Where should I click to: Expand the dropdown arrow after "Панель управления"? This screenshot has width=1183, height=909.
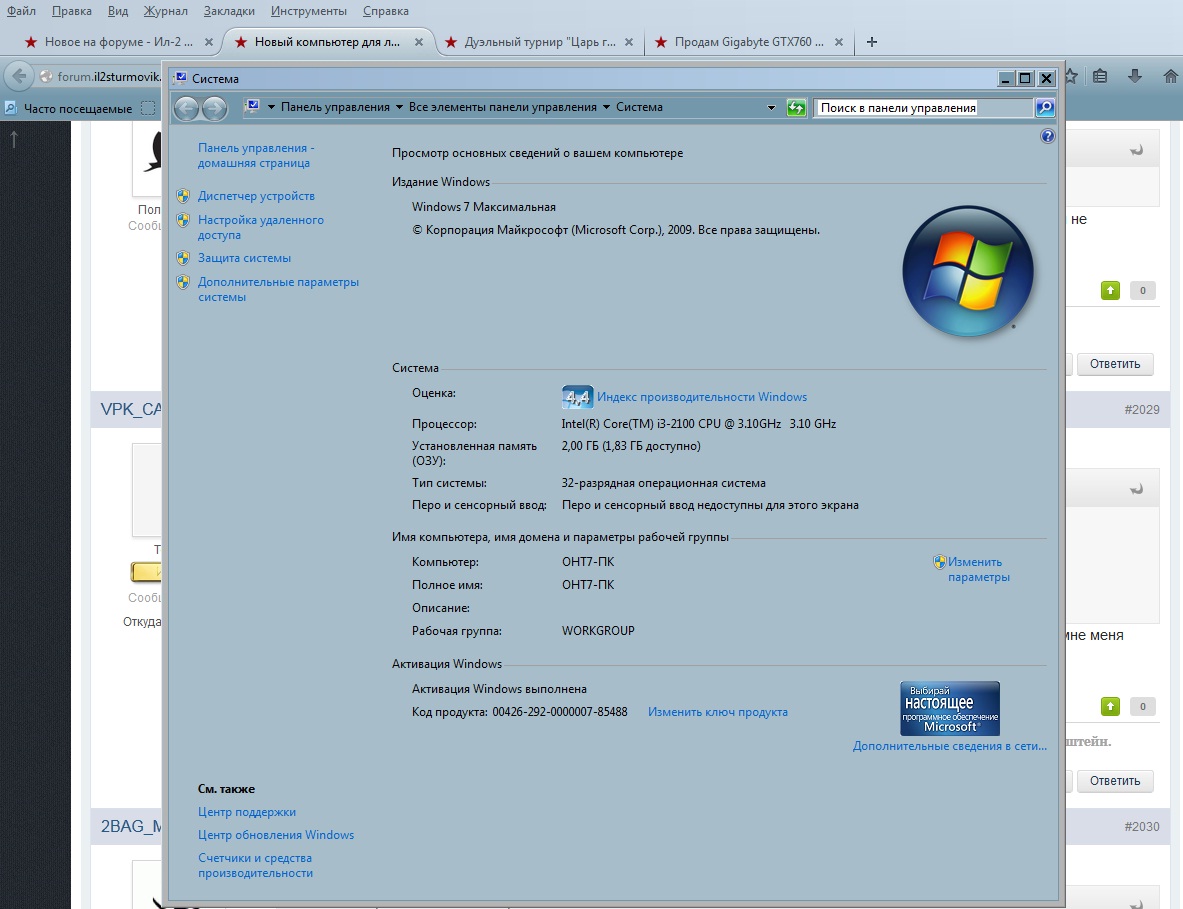pos(399,107)
